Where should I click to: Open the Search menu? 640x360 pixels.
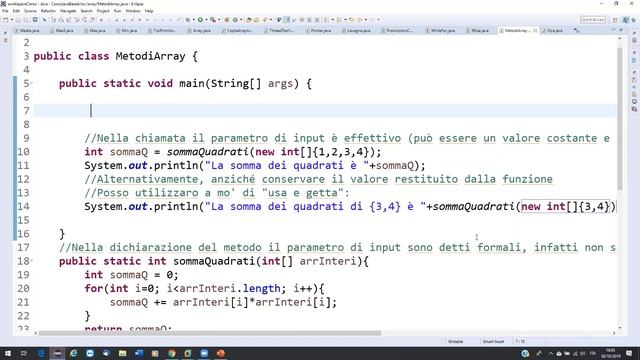(86, 11)
